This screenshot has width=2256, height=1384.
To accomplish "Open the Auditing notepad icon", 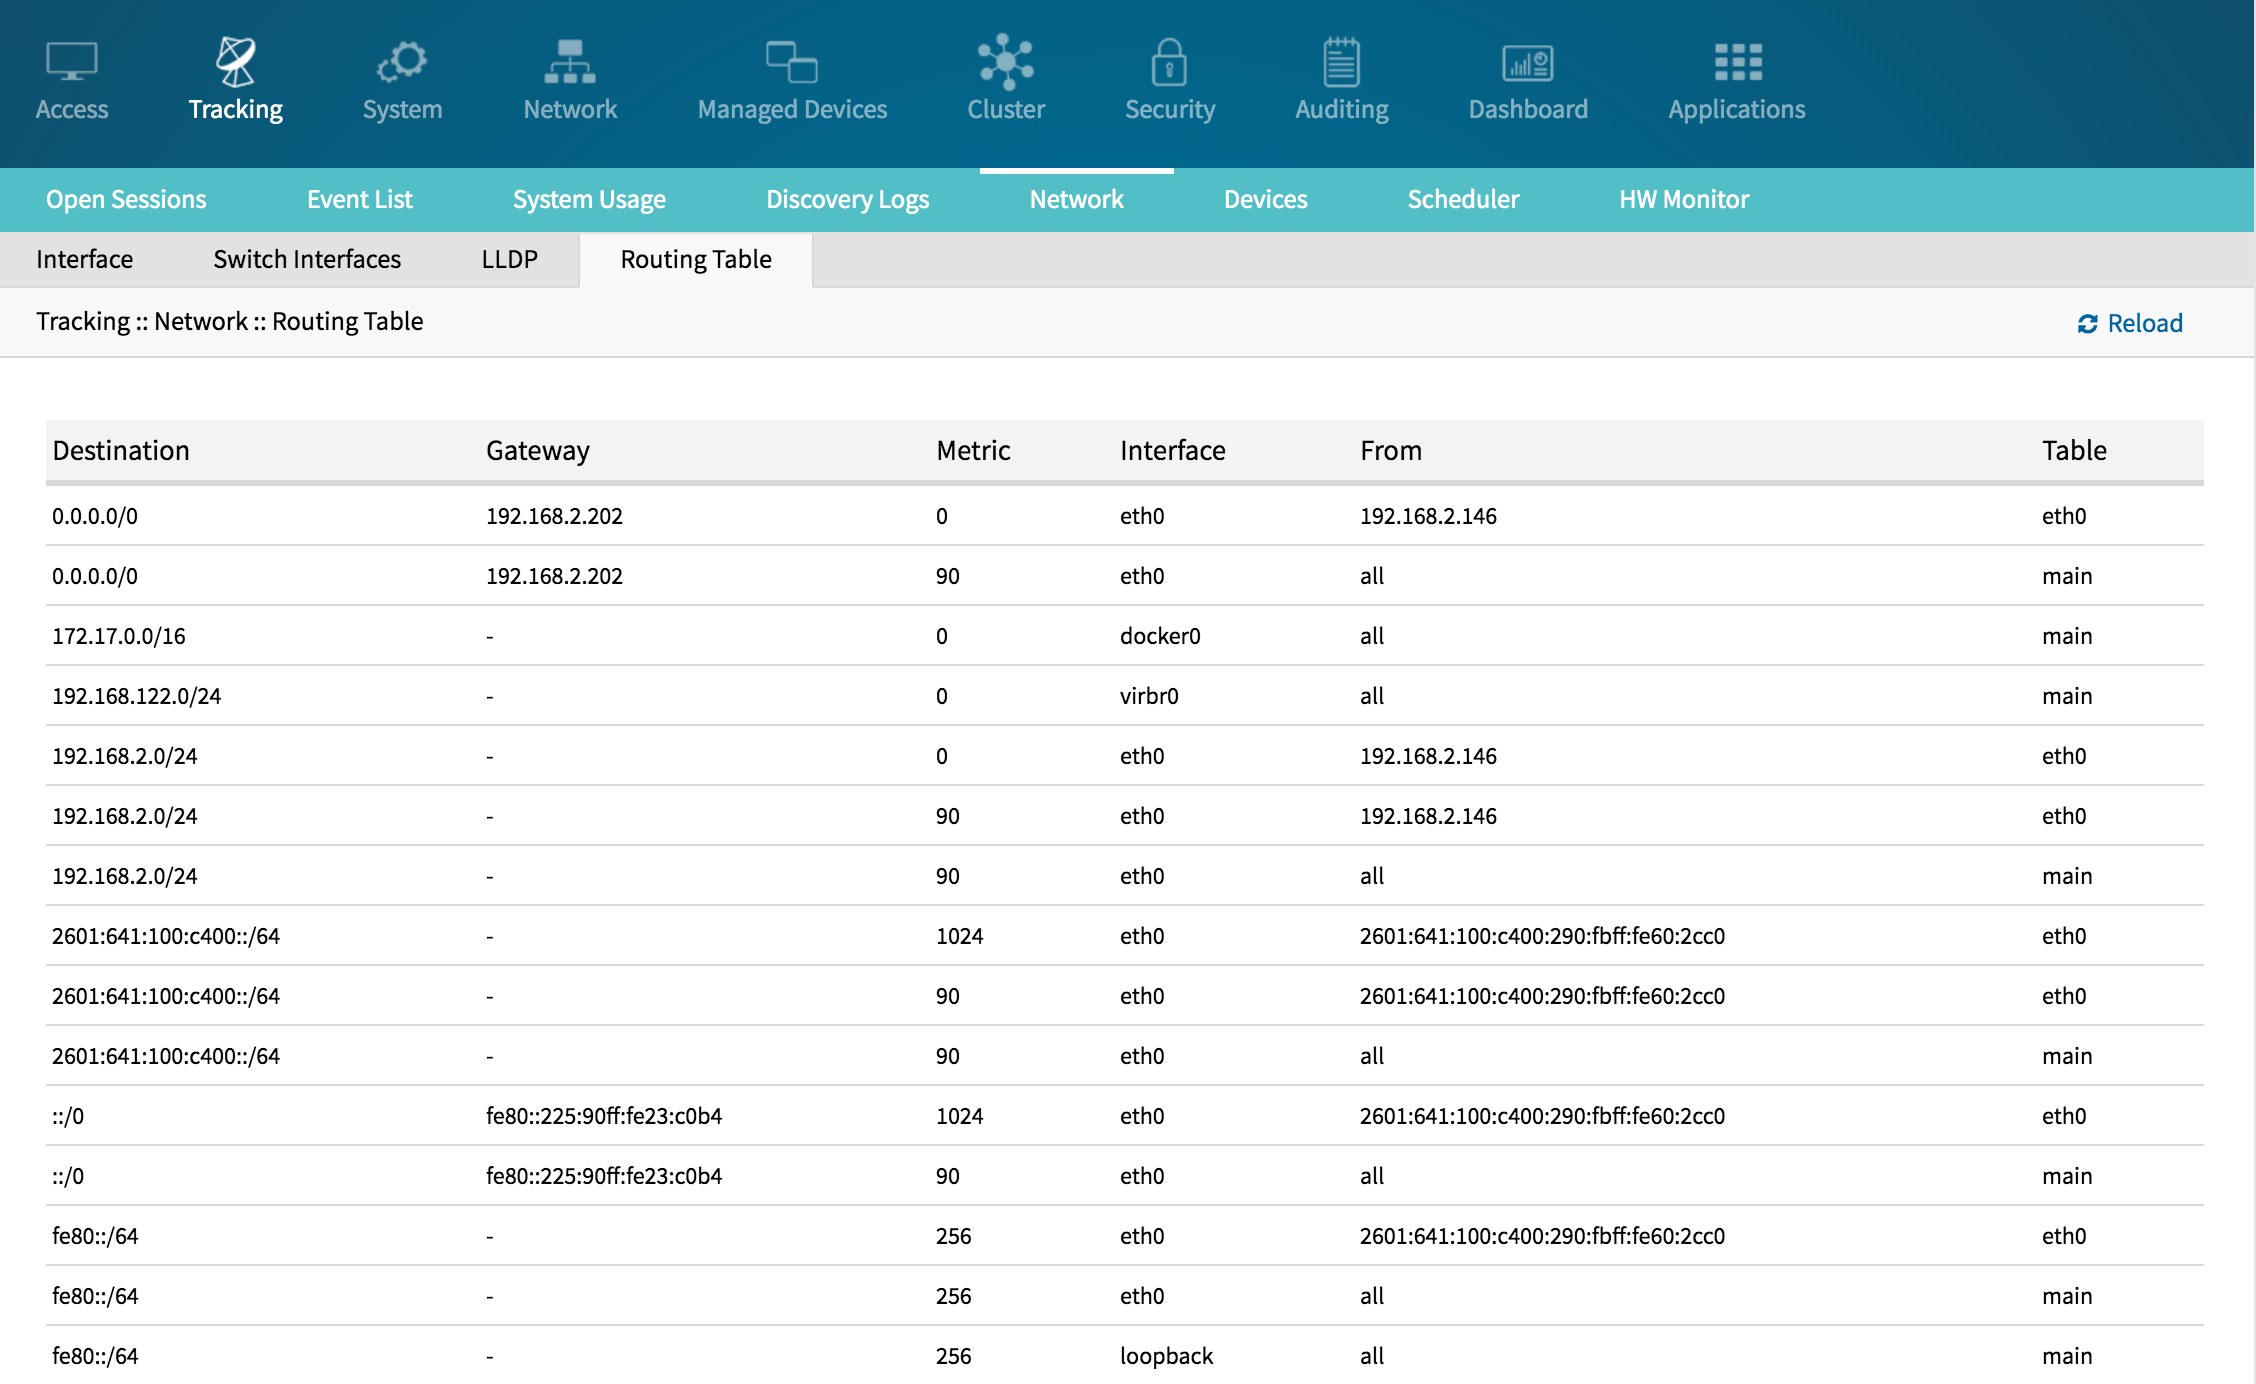I will click(1342, 62).
